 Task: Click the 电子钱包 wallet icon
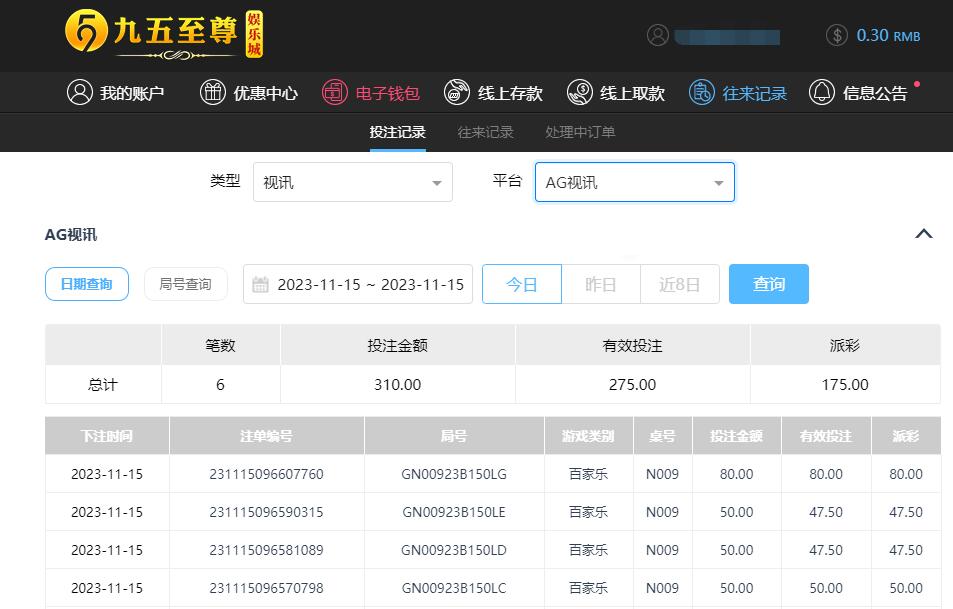point(335,93)
